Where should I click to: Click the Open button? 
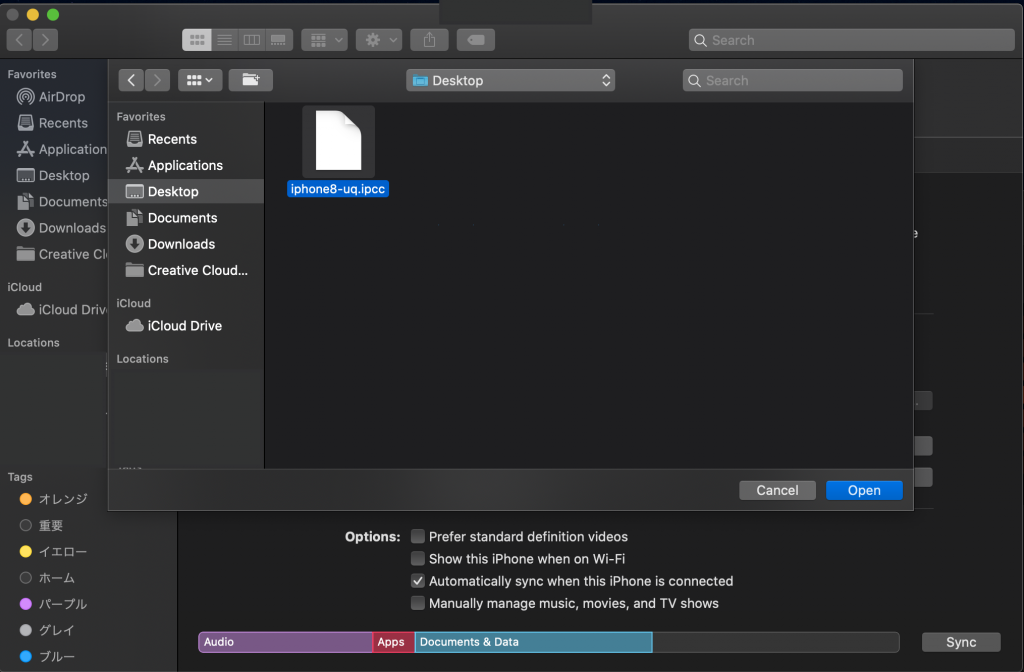coord(864,490)
